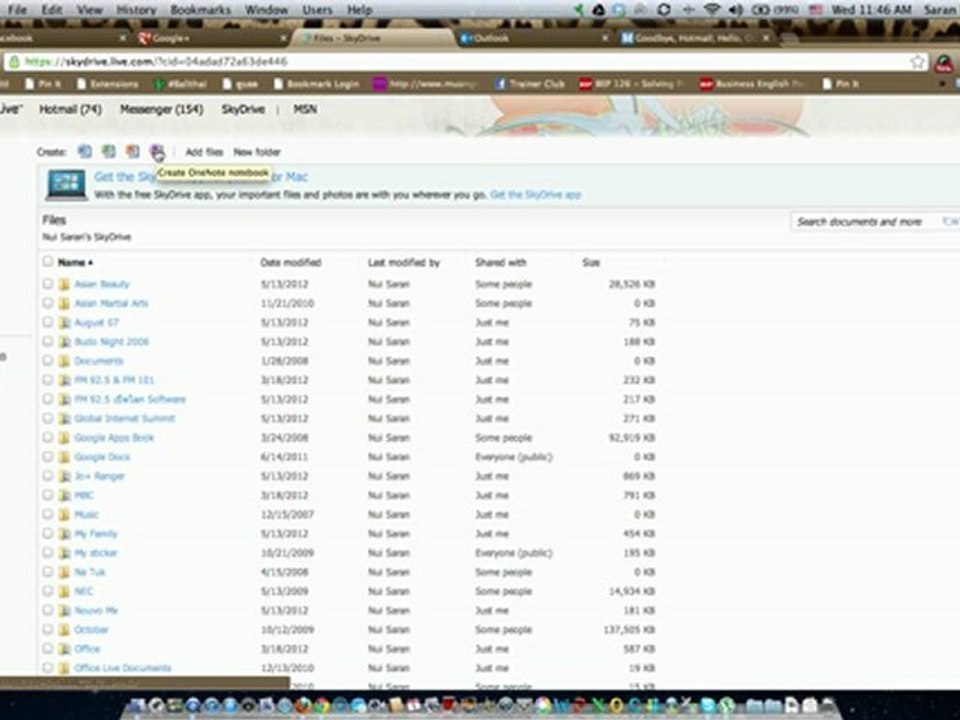960x720 pixels.
Task: Switch to the Goodbye Hotmail tab
Action: pos(694,38)
